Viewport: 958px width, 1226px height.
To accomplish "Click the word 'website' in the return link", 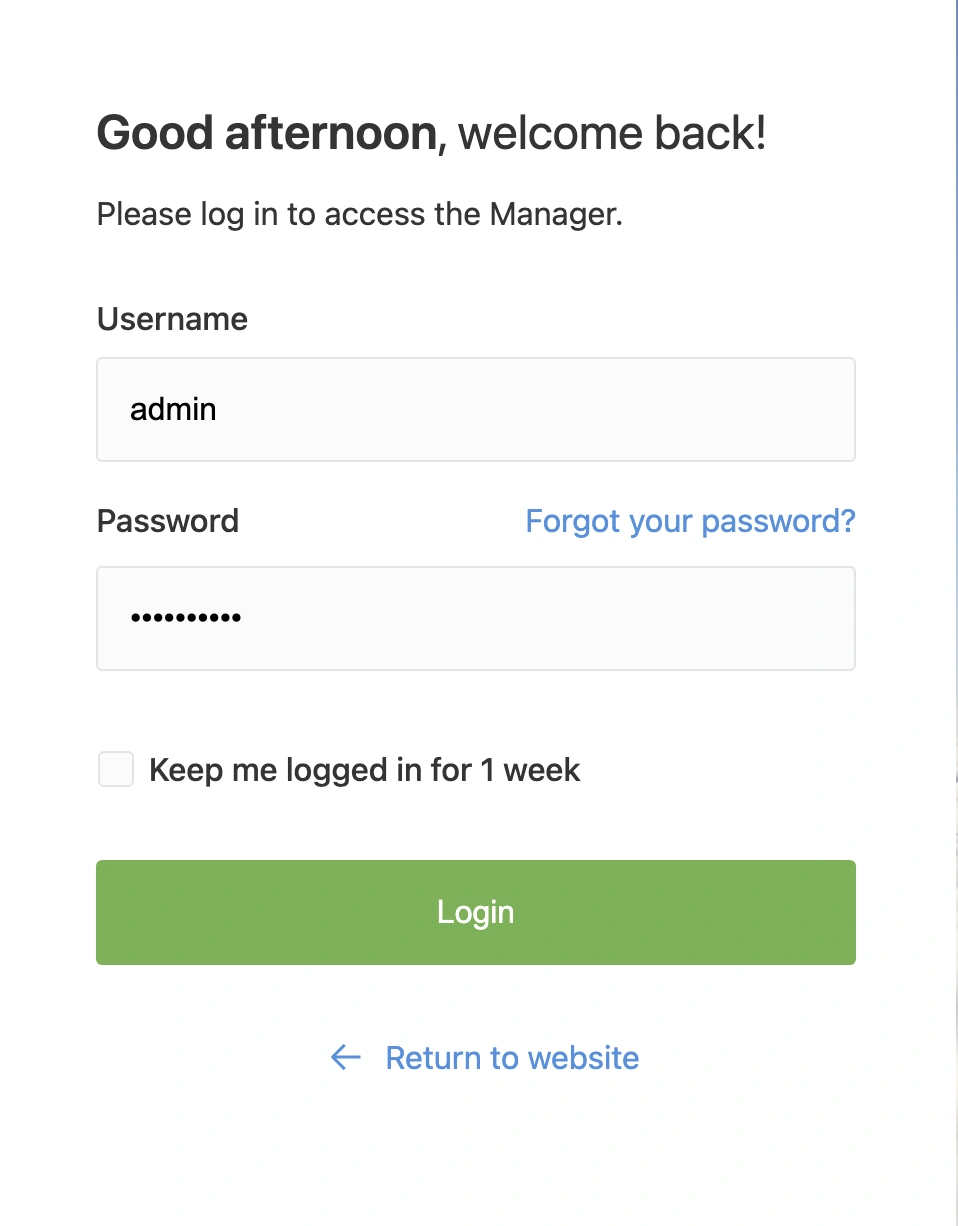I will click(x=583, y=1058).
